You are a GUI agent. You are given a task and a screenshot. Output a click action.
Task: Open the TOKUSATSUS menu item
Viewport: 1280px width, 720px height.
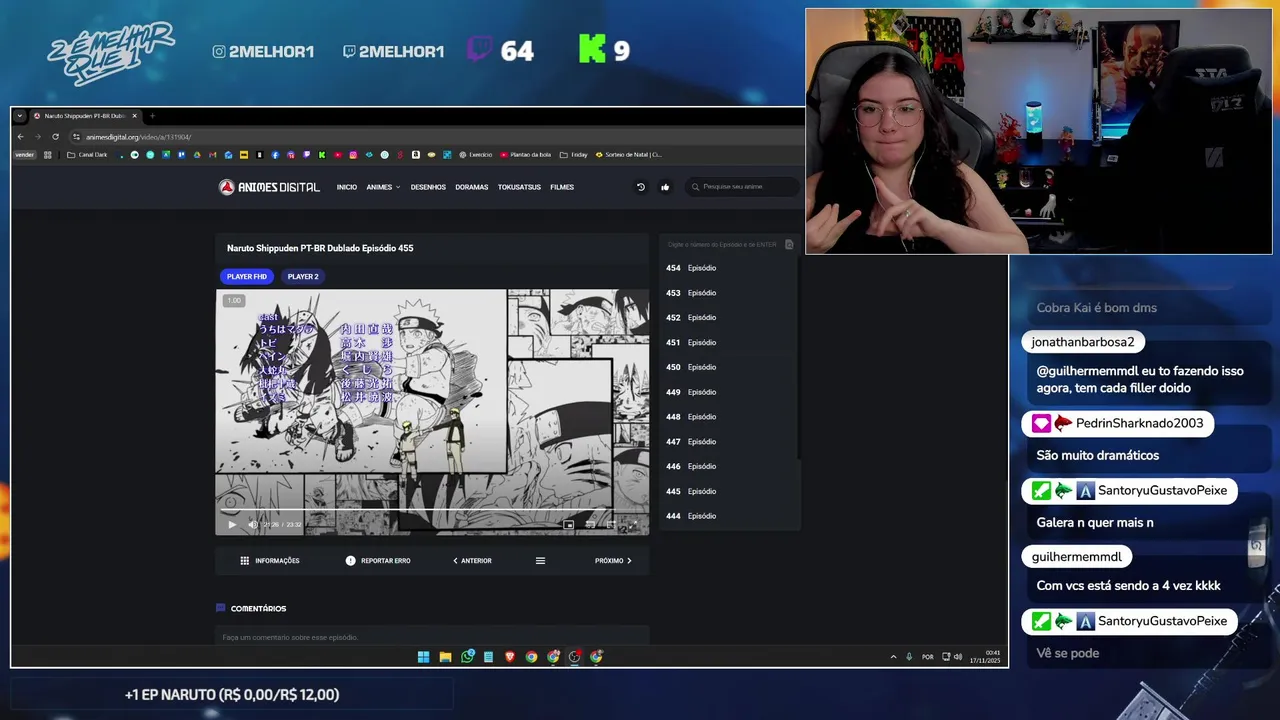pos(519,187)
